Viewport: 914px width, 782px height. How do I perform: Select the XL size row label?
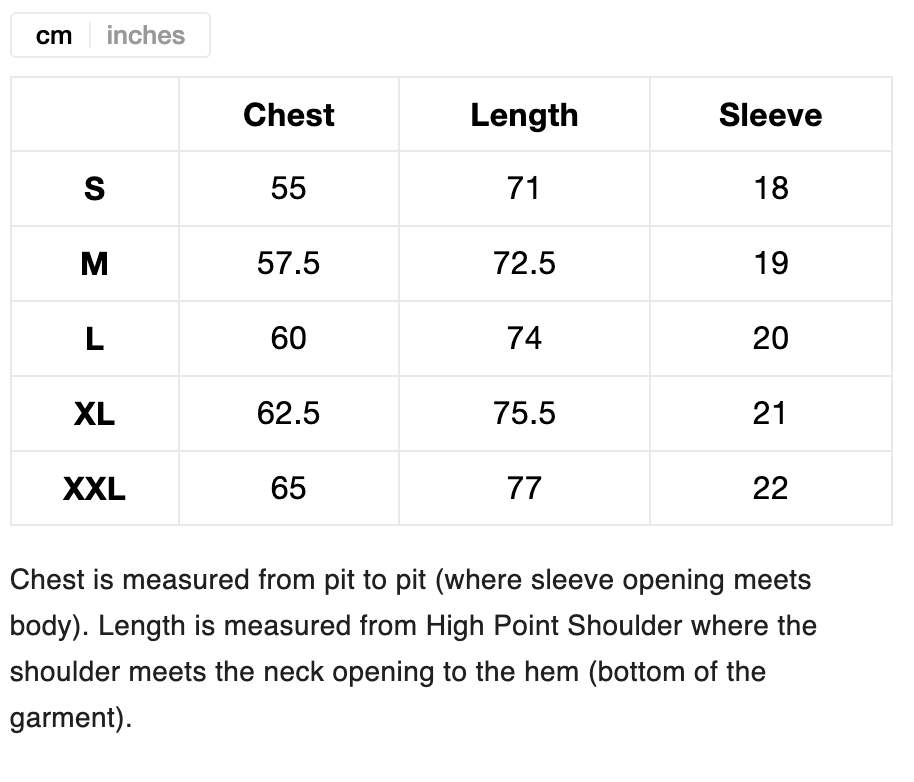(95, 413)
